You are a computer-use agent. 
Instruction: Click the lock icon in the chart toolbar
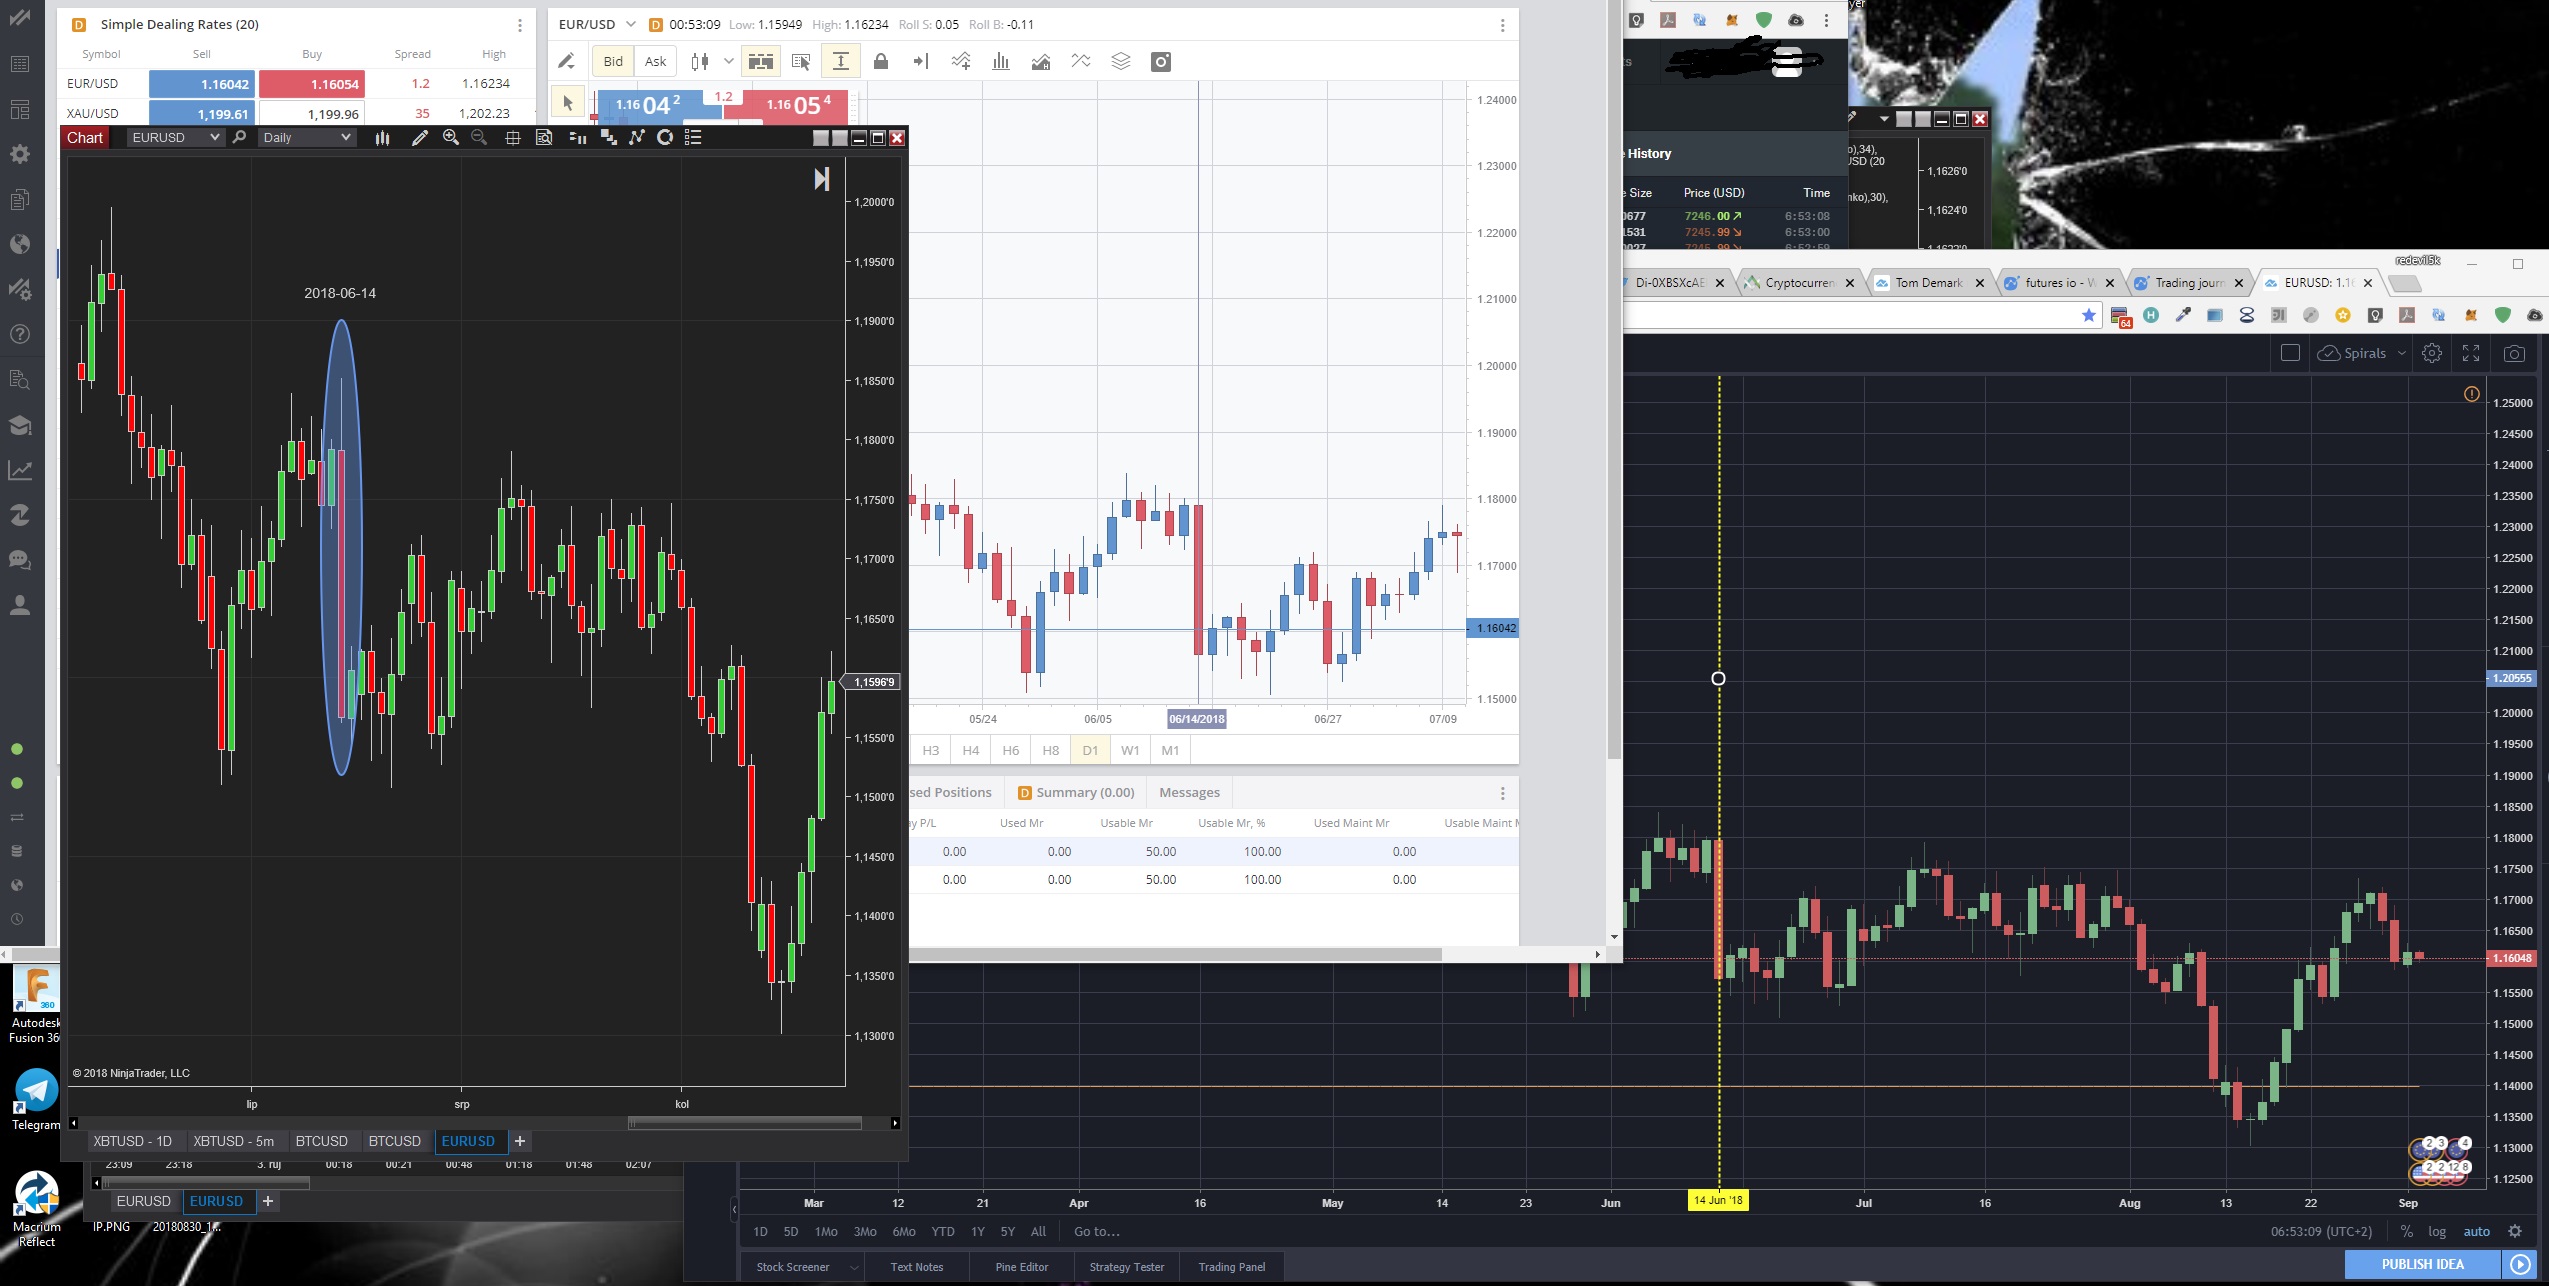[x=880, y=62]
